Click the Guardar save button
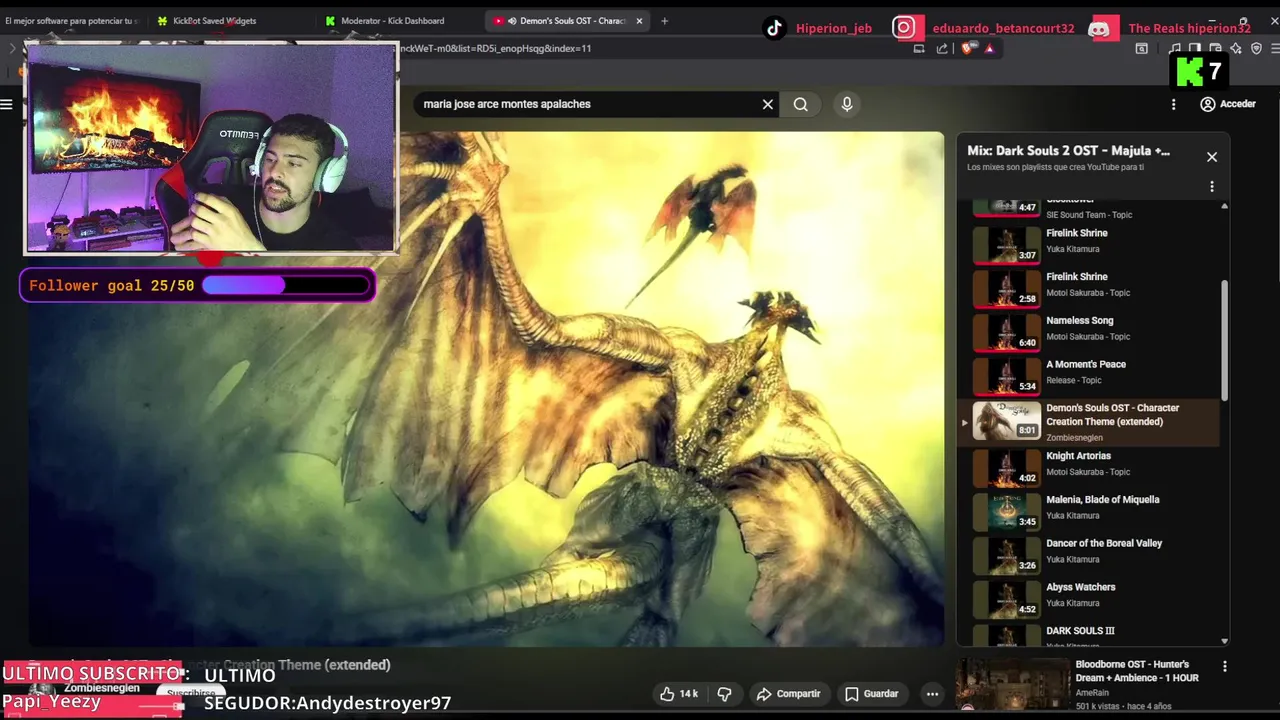 click(871, 693)
